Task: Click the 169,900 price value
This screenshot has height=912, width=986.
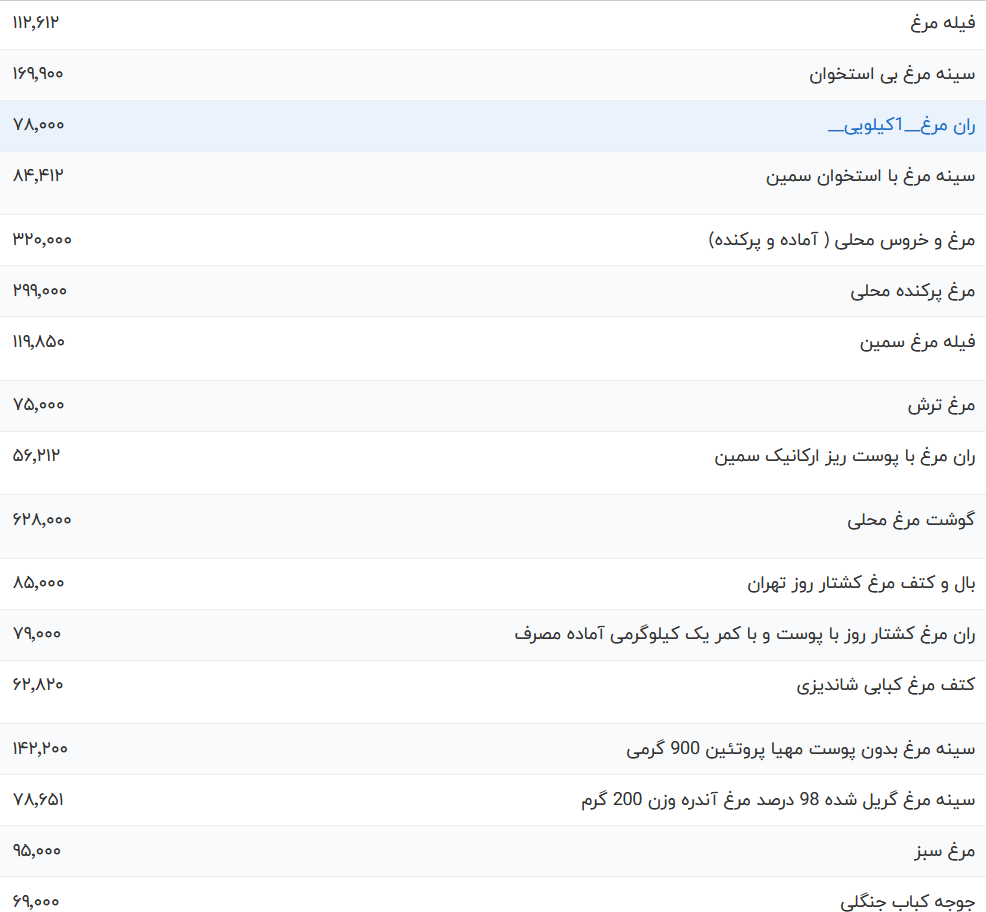Action: [x=40, y=73]
